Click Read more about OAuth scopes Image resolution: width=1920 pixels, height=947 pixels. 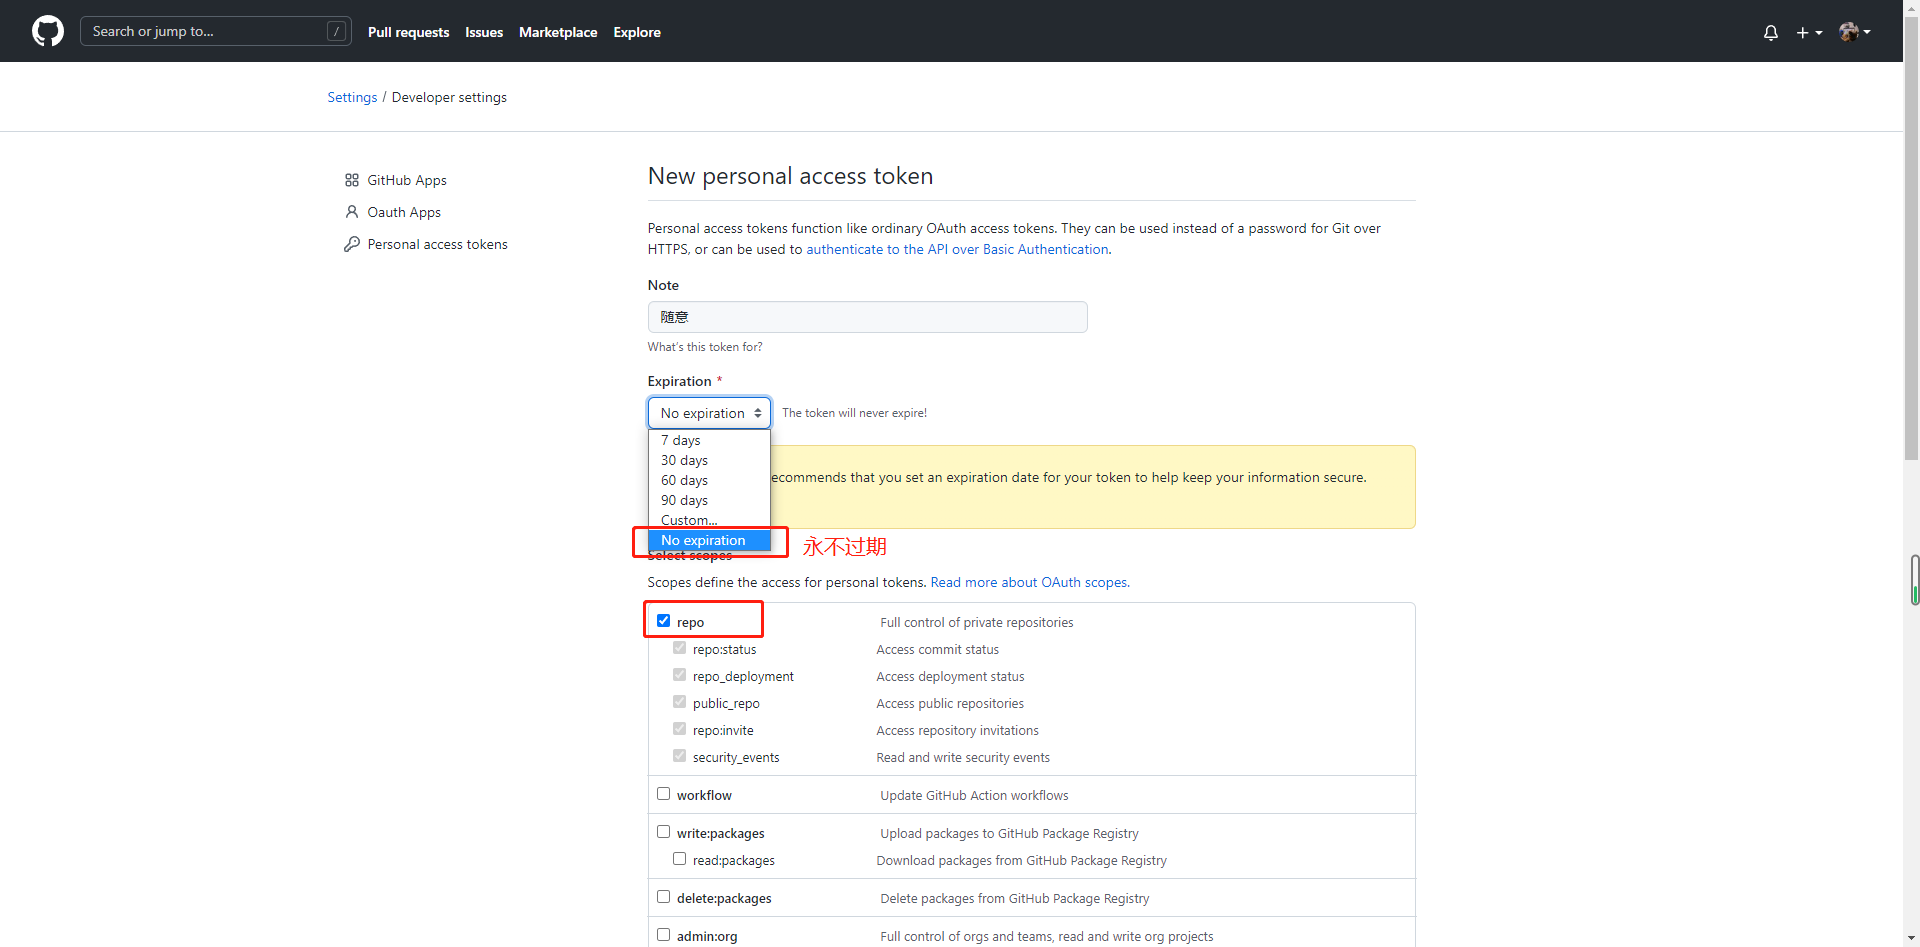point(1029,582)
